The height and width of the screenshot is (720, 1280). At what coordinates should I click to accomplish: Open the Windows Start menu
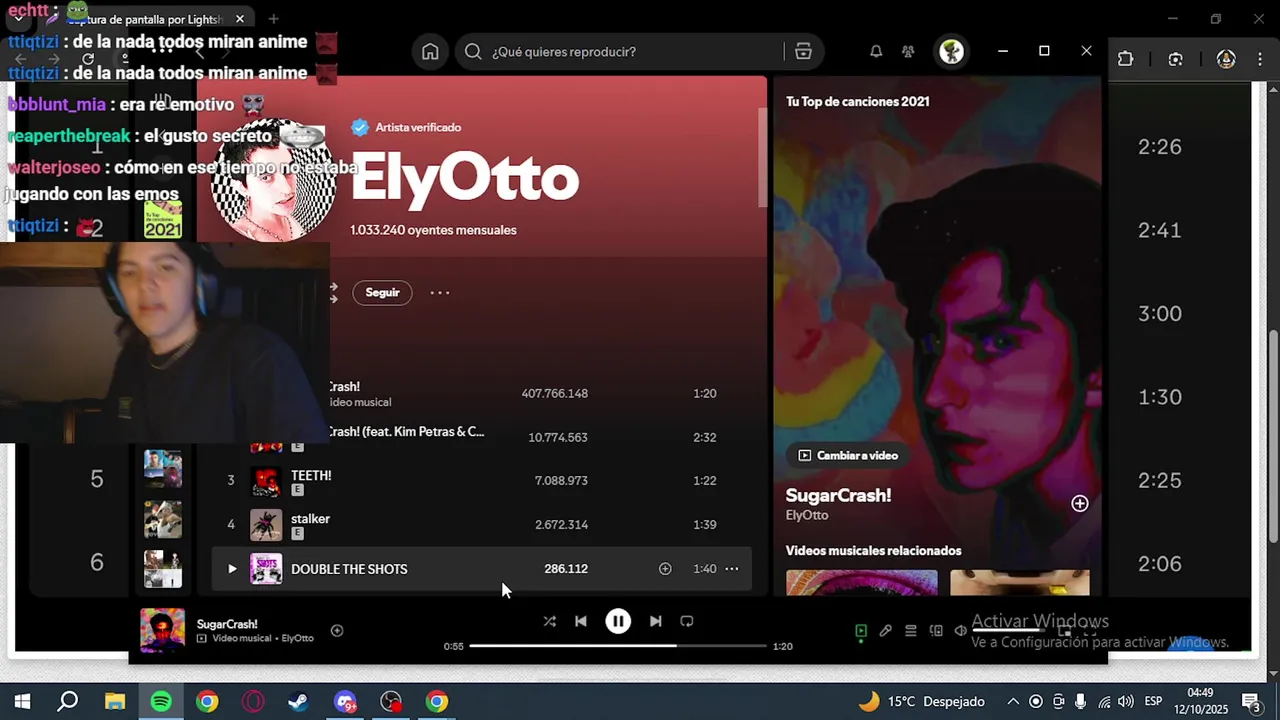22,701
